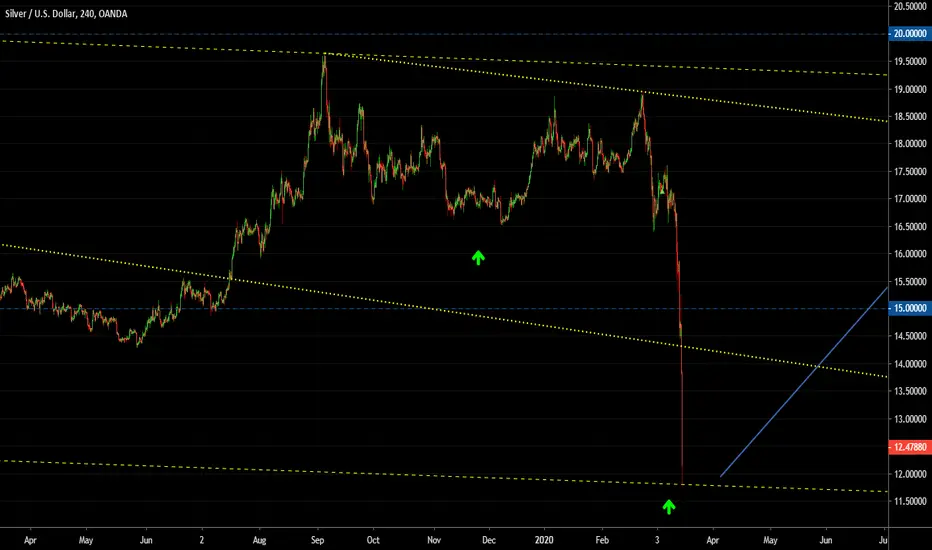Viewport: 932px width, 550px height.
Task: Click the 13.00000 price axis label
Action: click(910, 419)
